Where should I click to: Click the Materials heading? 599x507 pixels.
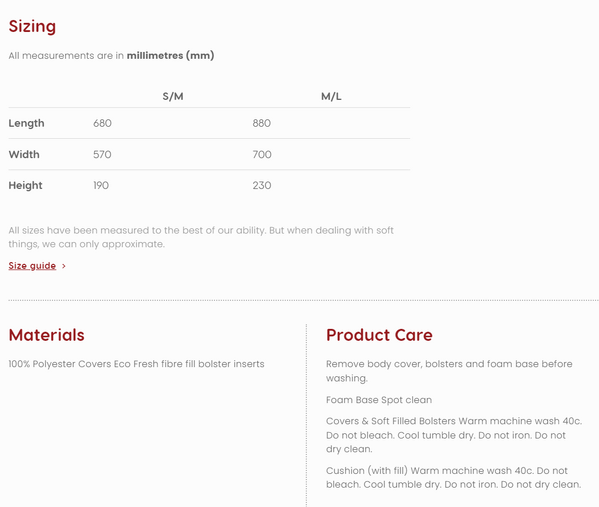pos(47,335)
